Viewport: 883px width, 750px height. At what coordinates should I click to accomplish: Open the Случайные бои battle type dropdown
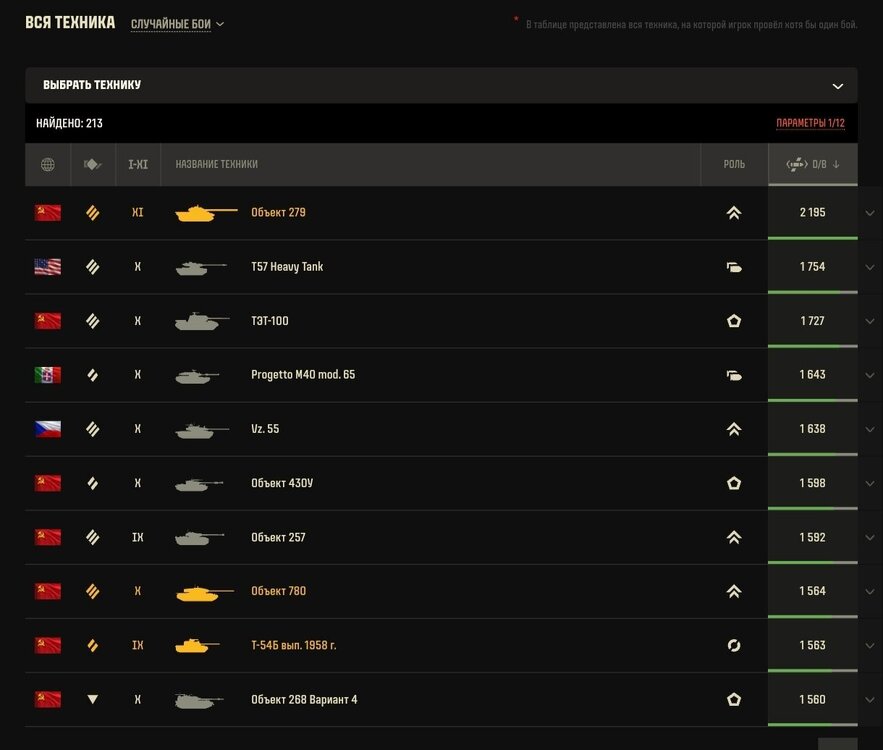[x=177, y=24]
